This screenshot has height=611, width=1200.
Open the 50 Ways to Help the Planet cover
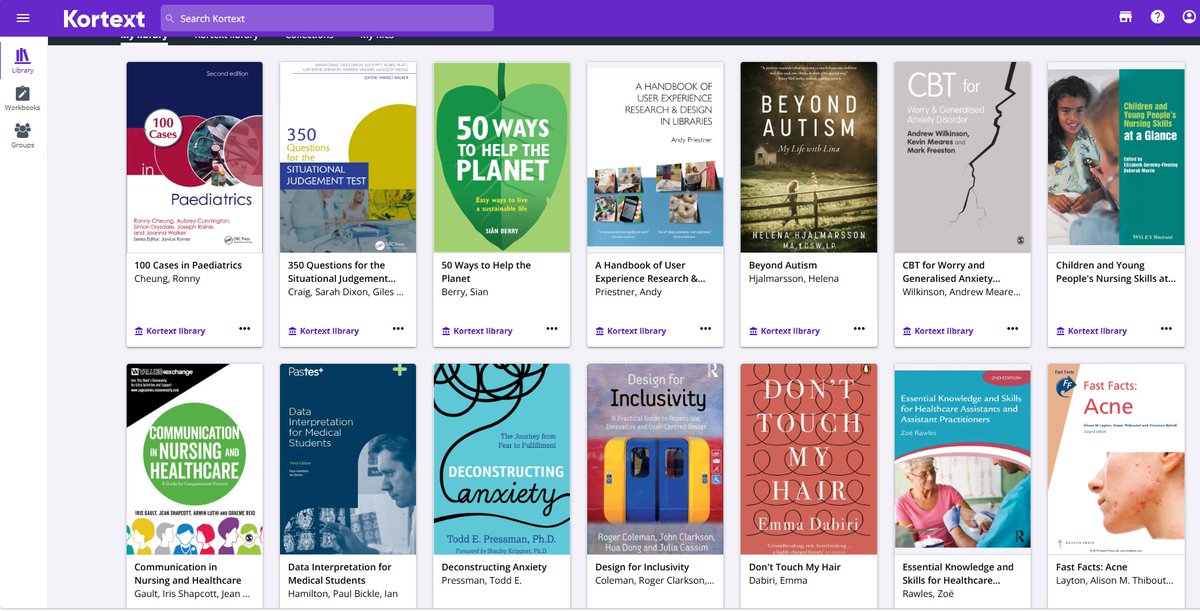502,157
